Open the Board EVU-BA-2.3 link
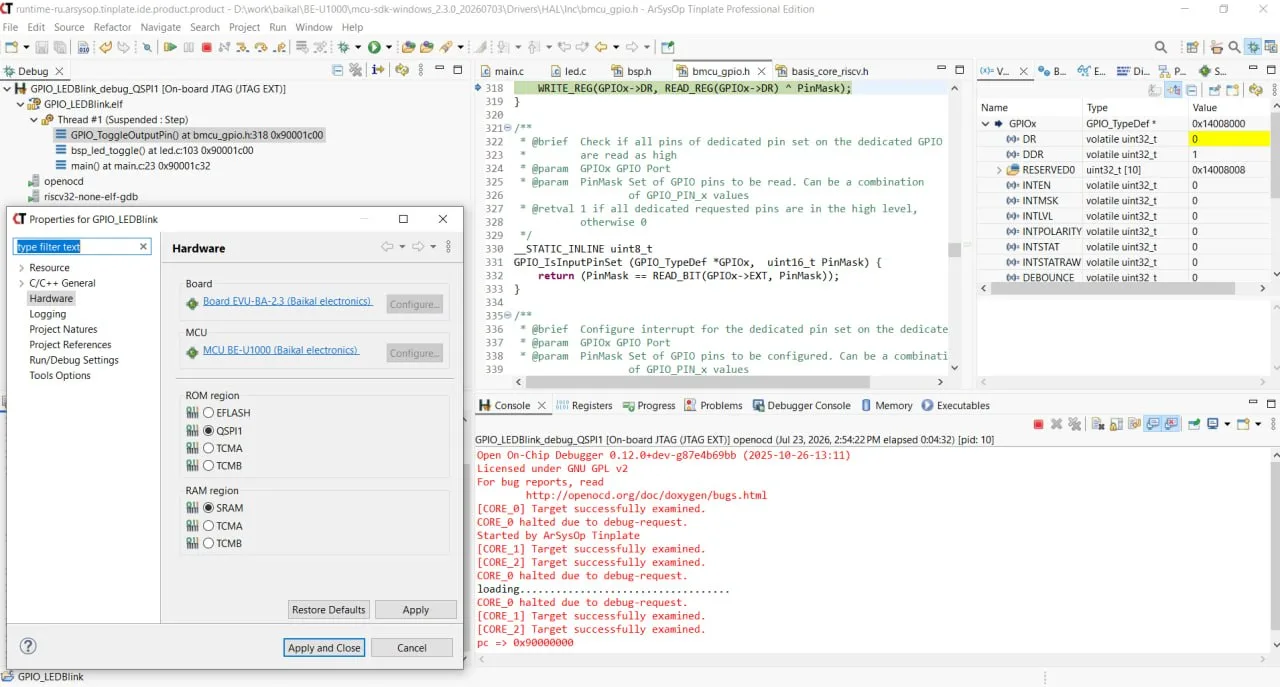1280x687 pixels. pyautogui.click(x=287, y=301)
